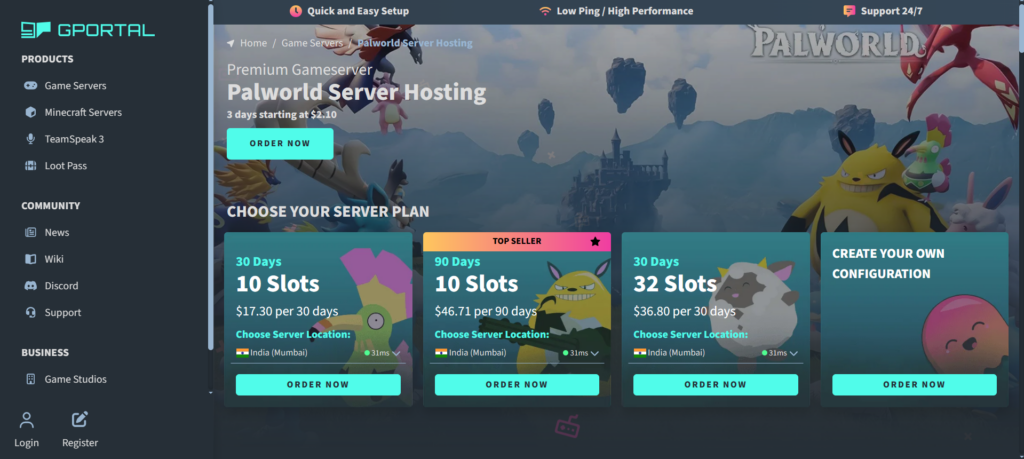This screenshot has height=459, width=1024.
Task: Open TeamSpeak 3 in sidebar
Action: pyautogui.click(x=74, y=139)
